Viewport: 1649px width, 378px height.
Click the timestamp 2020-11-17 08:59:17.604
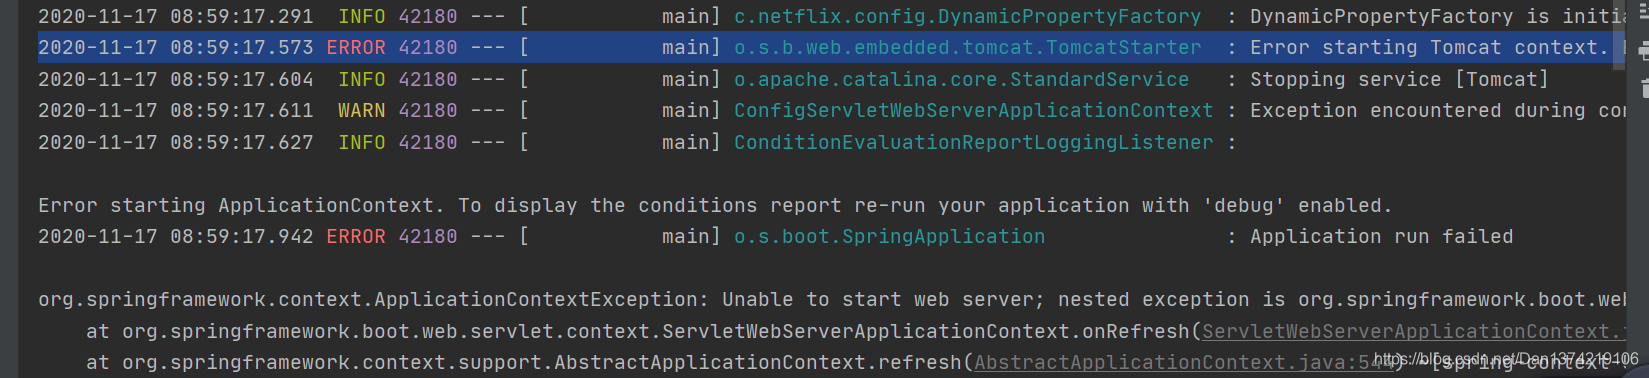pos(175,79)
